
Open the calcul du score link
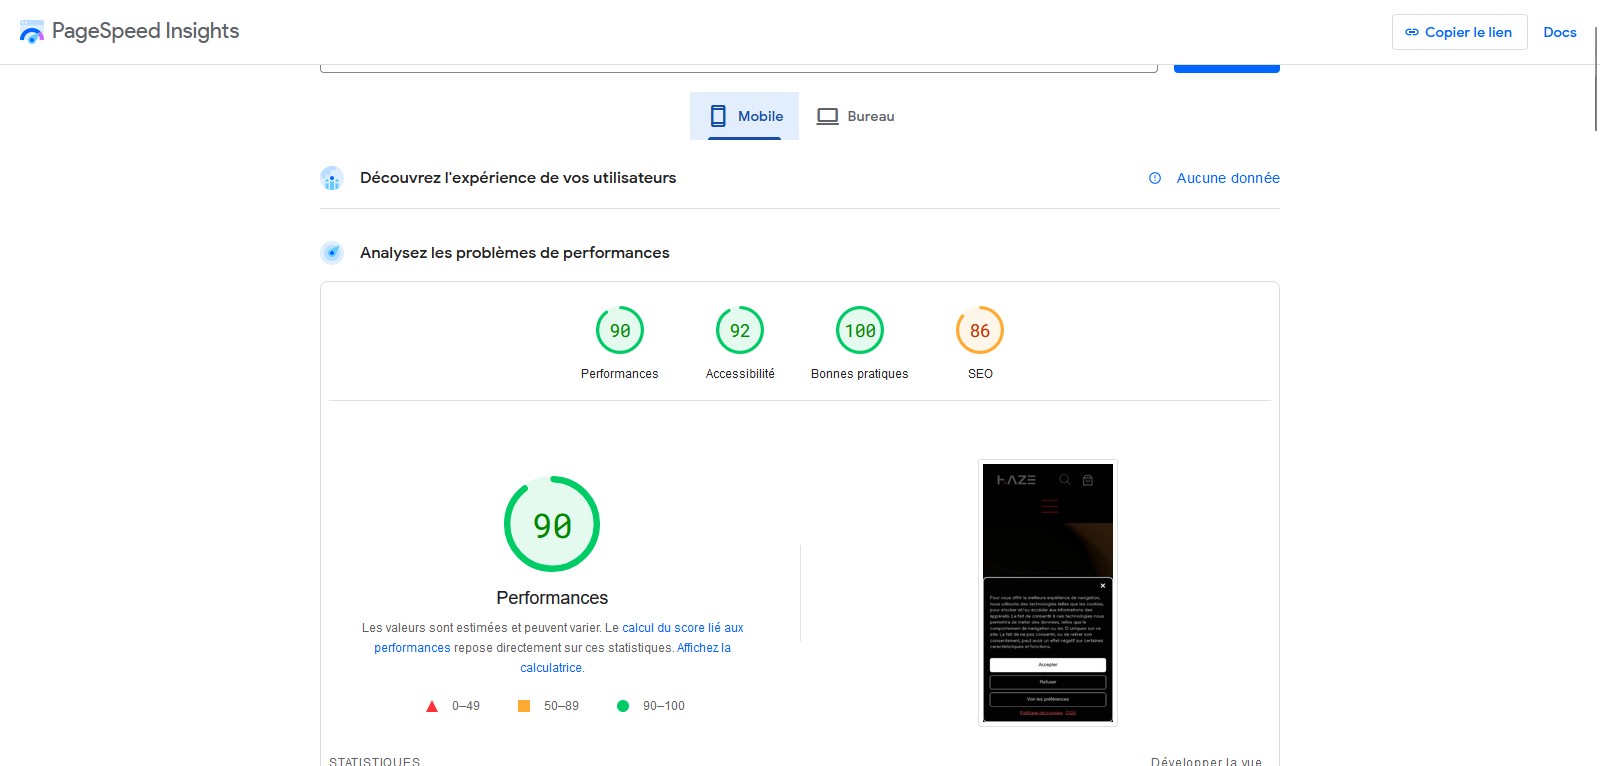coord(683,628)
